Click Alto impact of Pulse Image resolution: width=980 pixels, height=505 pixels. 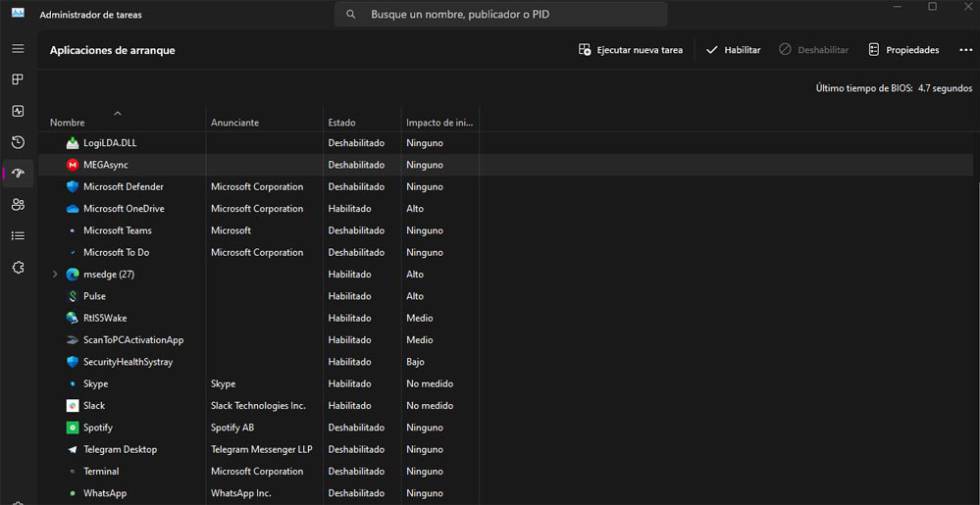415,296
